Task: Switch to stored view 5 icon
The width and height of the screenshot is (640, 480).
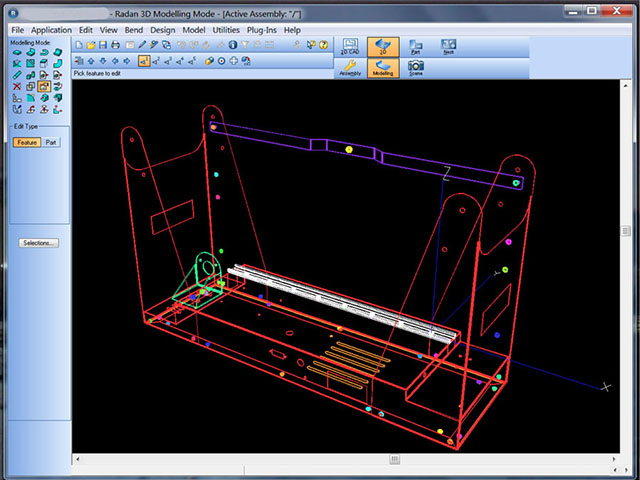Action: (x=191, y=61)
